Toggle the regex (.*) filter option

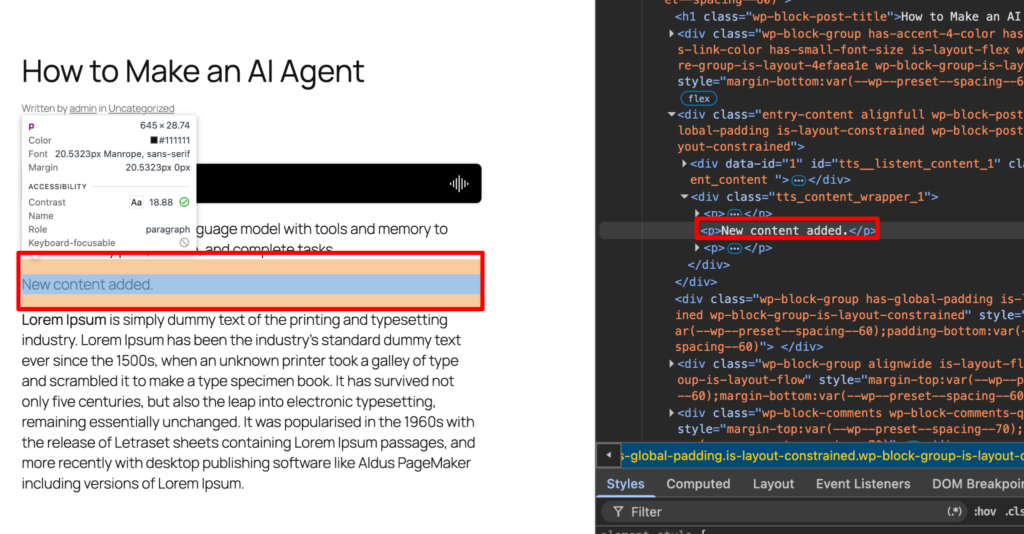point(954,512)
